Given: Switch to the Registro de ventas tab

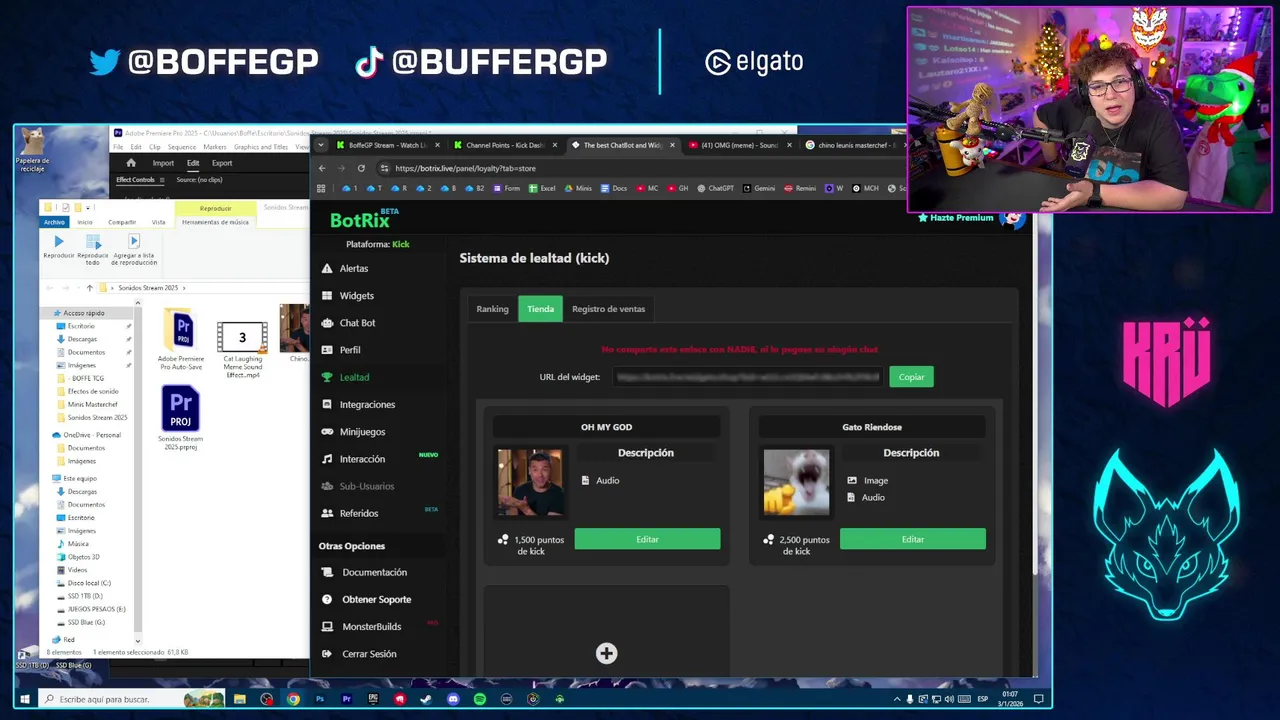Looking at the screenshot, I should [608, 309].
